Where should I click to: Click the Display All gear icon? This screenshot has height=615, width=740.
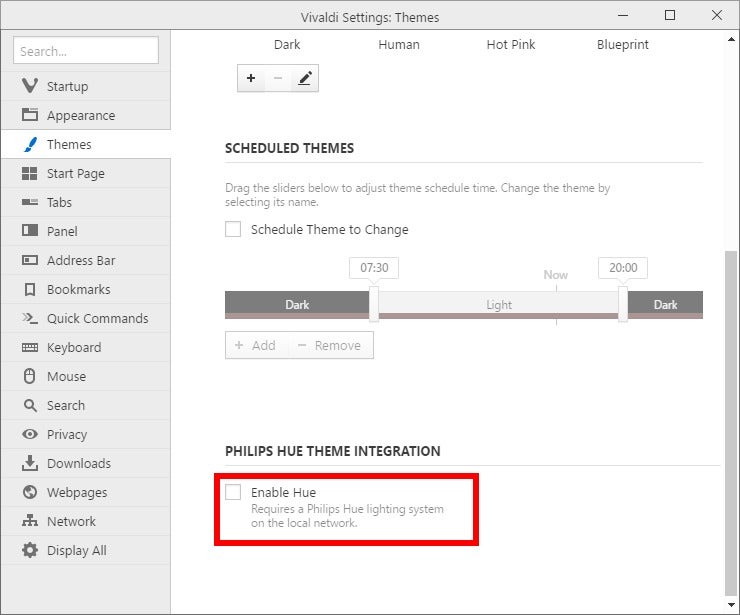30,550
